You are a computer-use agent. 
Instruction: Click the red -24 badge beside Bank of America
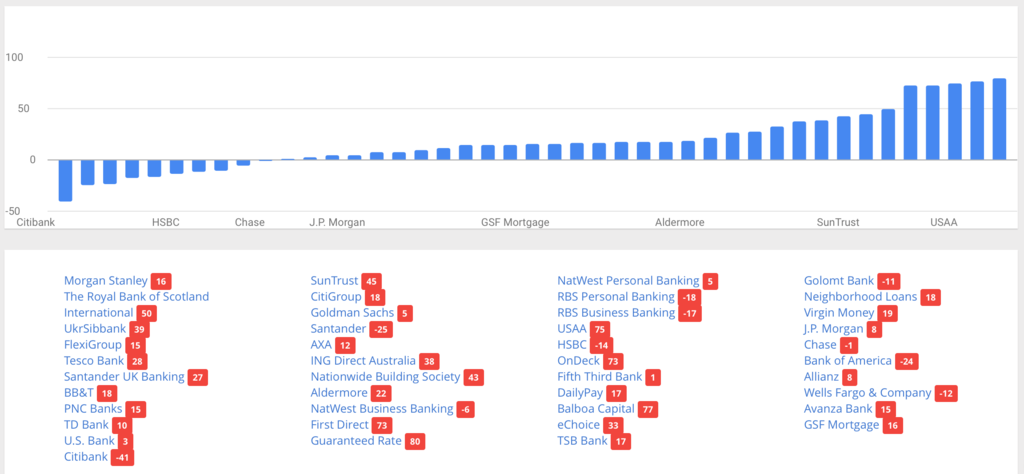tap(906, 361)
